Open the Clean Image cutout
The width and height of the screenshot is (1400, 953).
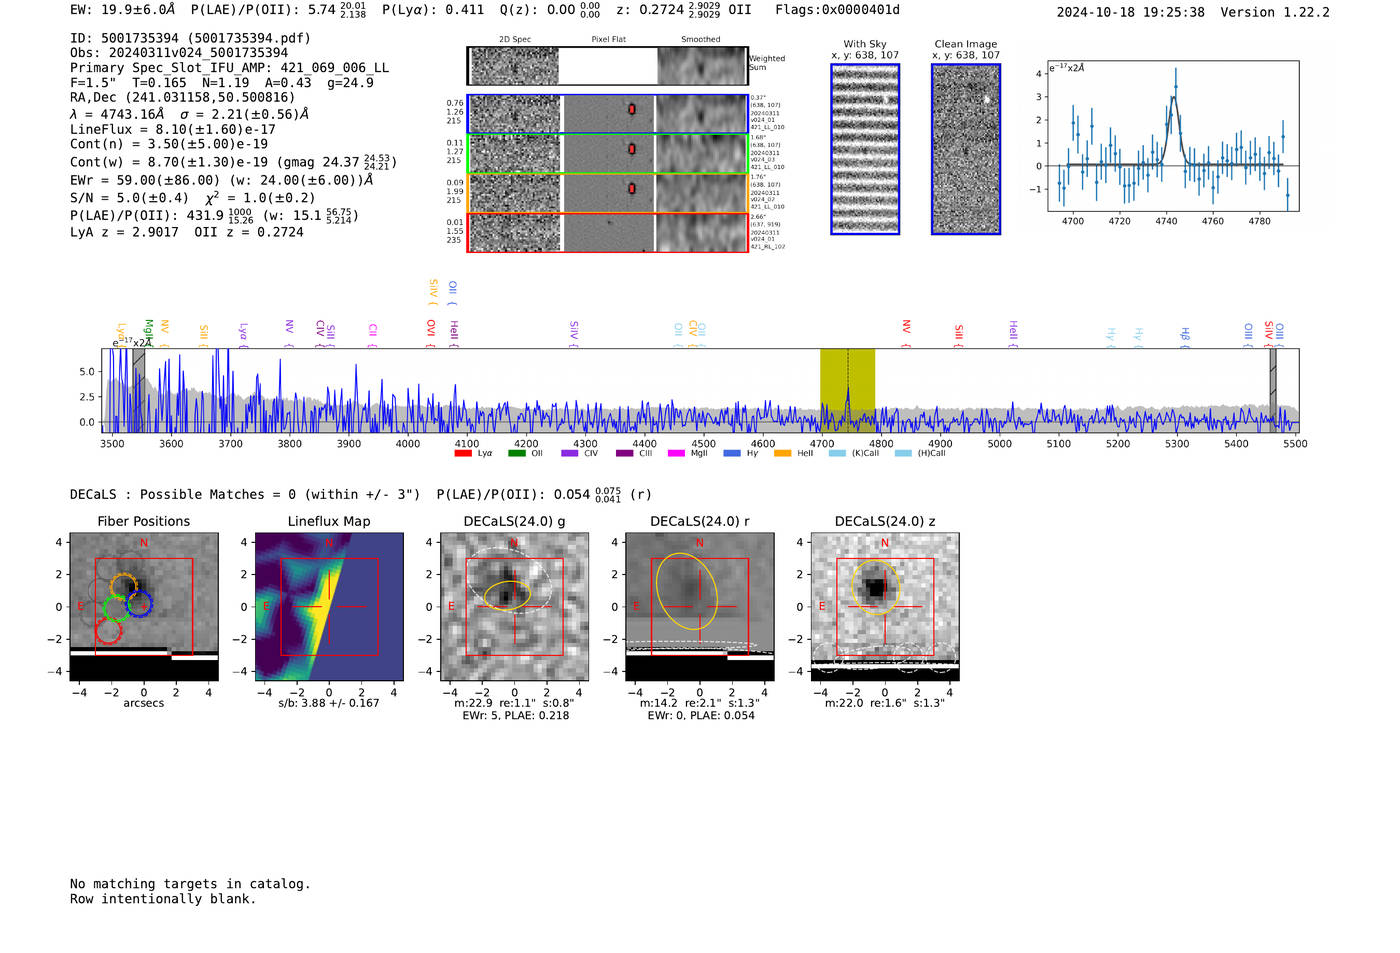(x=966, y=149)
